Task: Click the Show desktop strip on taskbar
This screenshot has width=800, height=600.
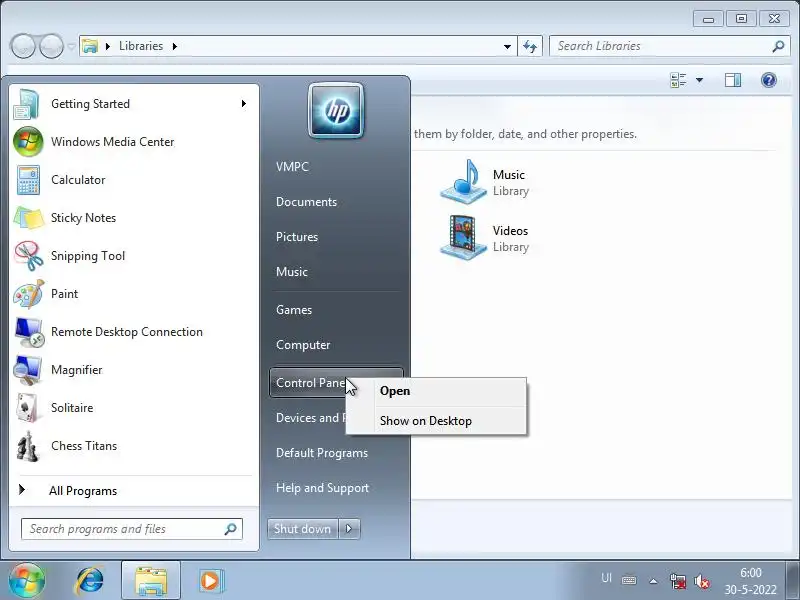Action: 793,581
